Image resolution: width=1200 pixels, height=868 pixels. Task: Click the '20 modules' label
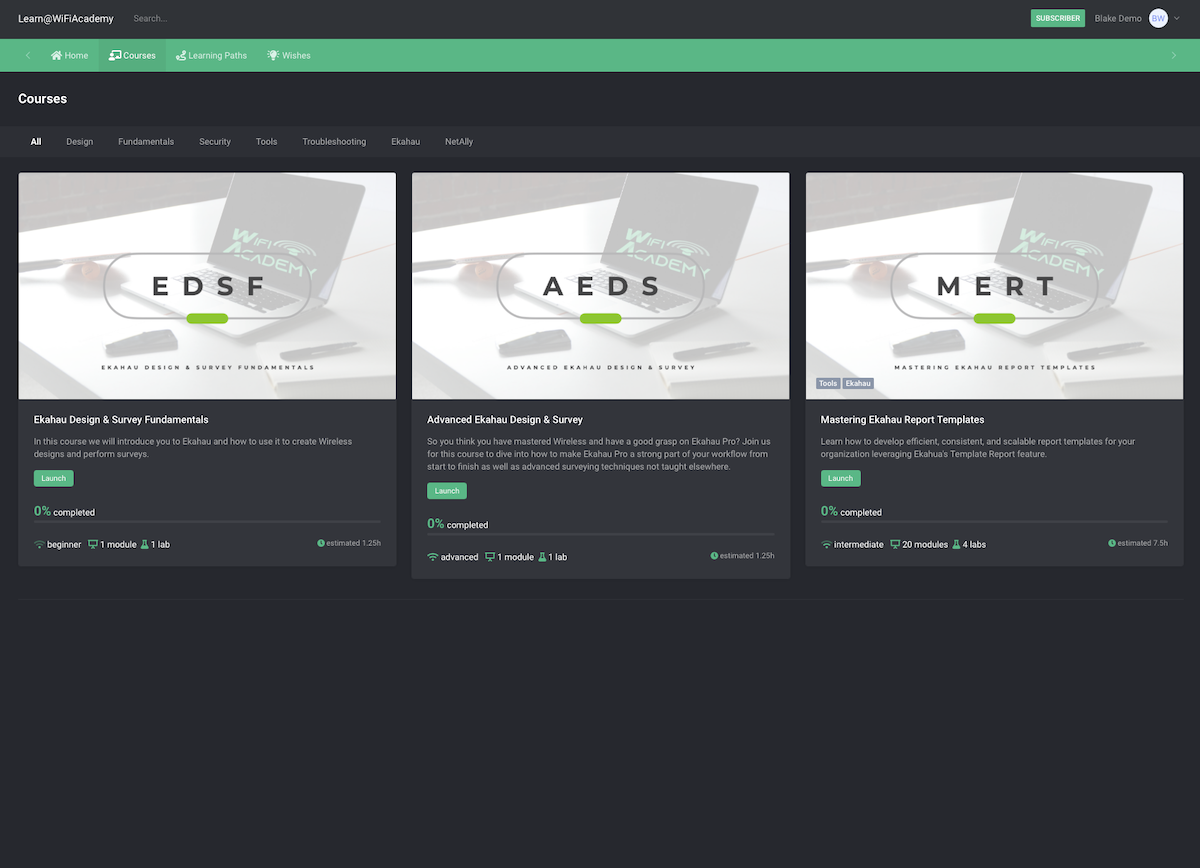click(x=925, y=545)
